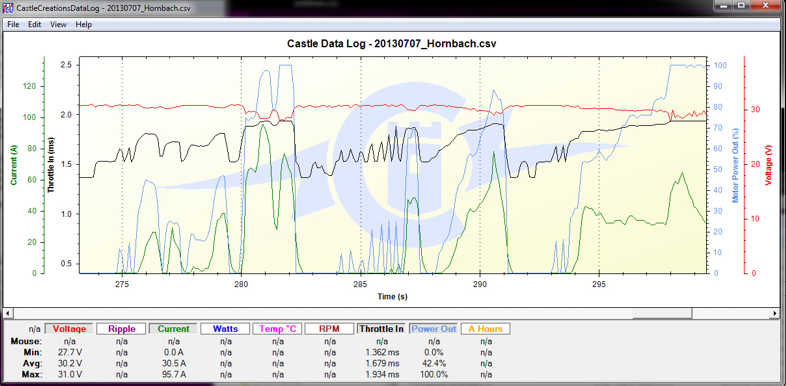Toggle the Voltage data series
Image resolution: width=786 pixels, height=386 pixels.
tap(69, 329)
